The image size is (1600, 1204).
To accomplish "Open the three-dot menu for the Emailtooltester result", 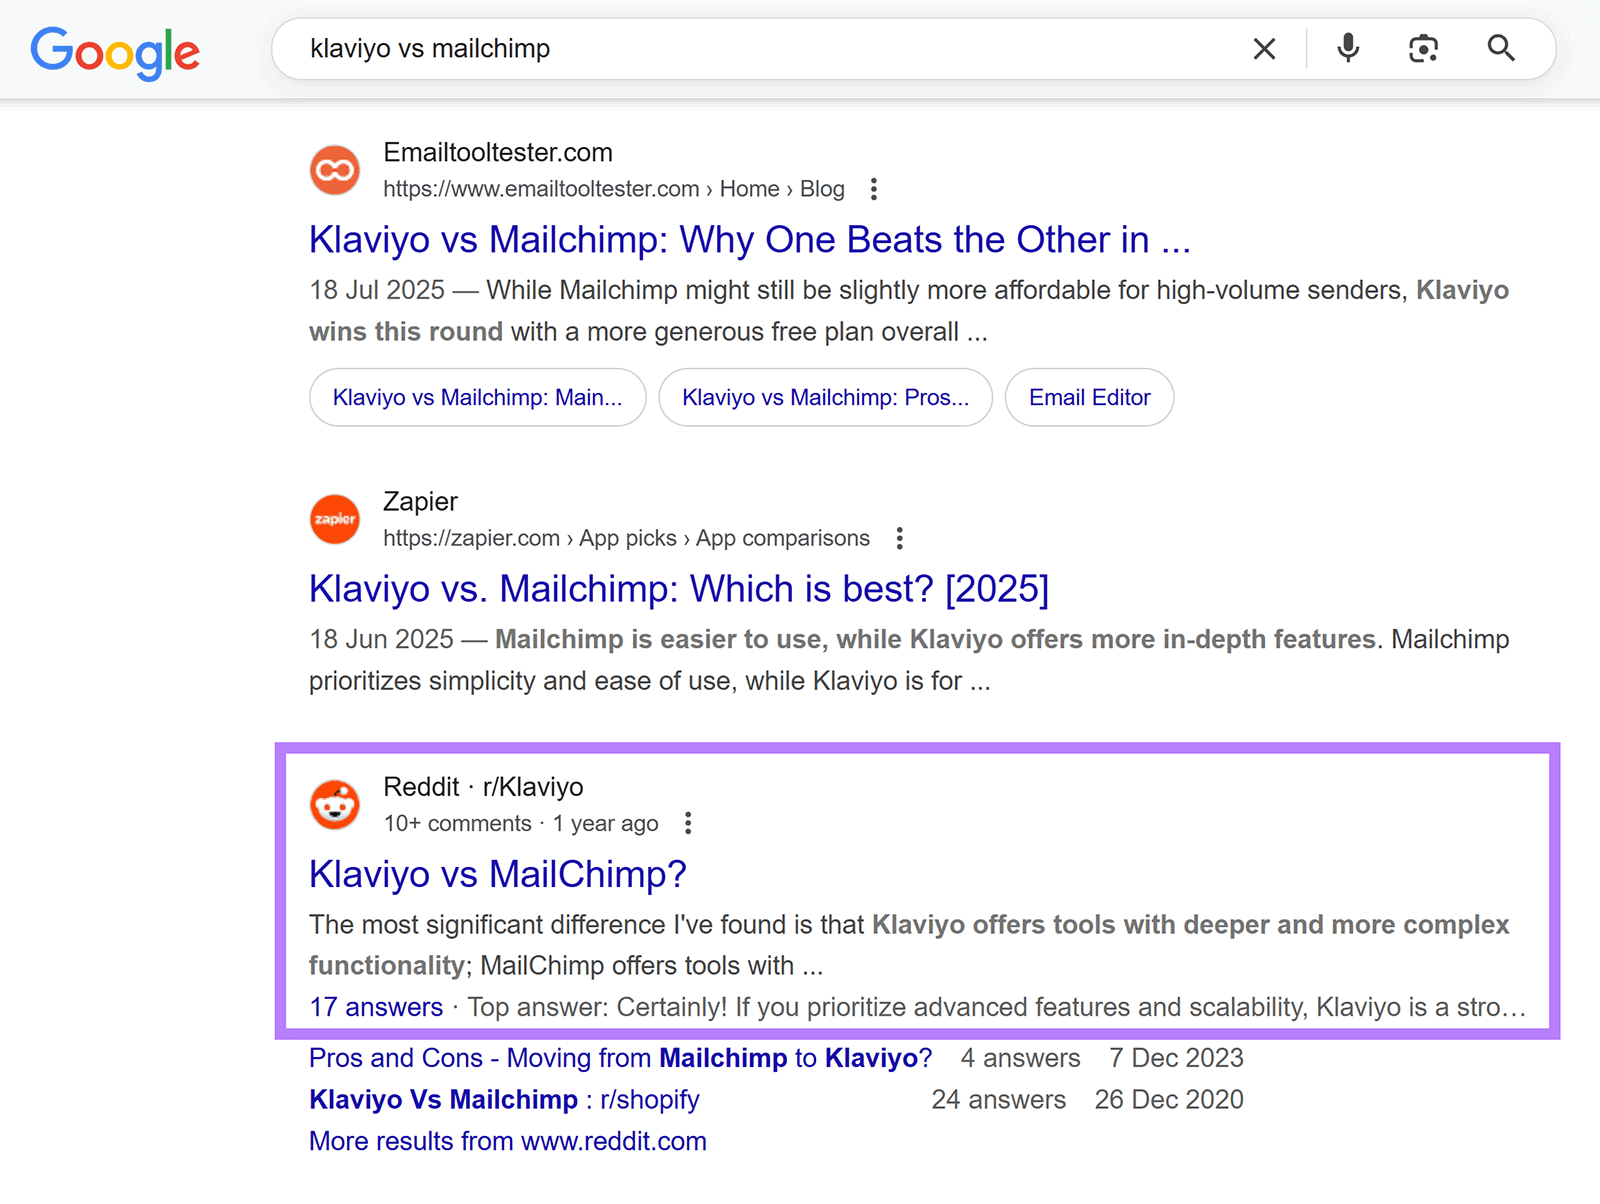I will pos(873,189).
